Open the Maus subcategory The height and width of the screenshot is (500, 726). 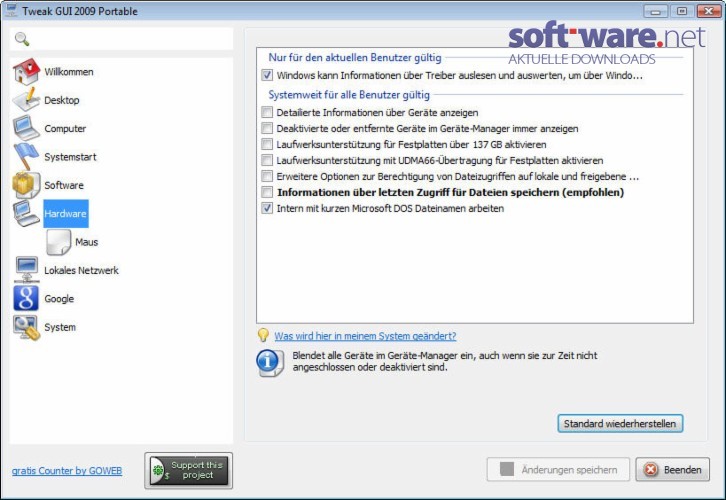point(87,242)
